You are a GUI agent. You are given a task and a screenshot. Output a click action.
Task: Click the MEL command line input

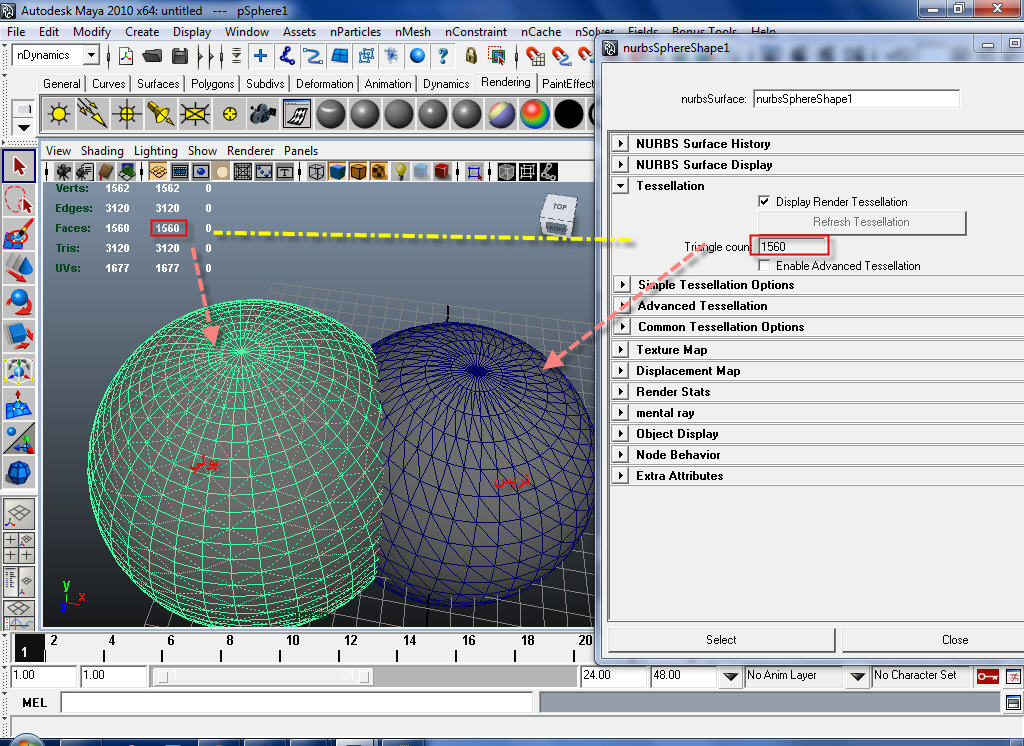[297, 703]
